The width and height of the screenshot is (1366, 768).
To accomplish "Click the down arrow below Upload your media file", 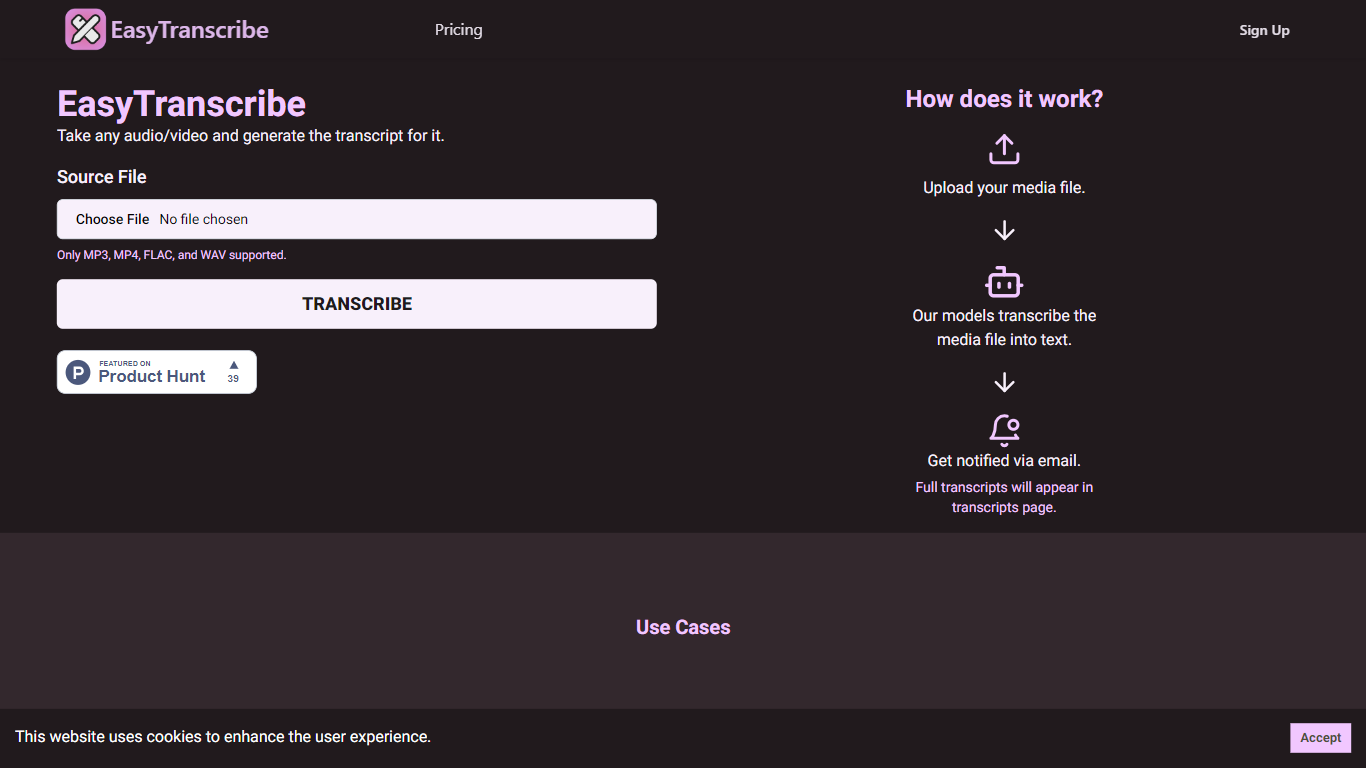I will pos(1004,231).
